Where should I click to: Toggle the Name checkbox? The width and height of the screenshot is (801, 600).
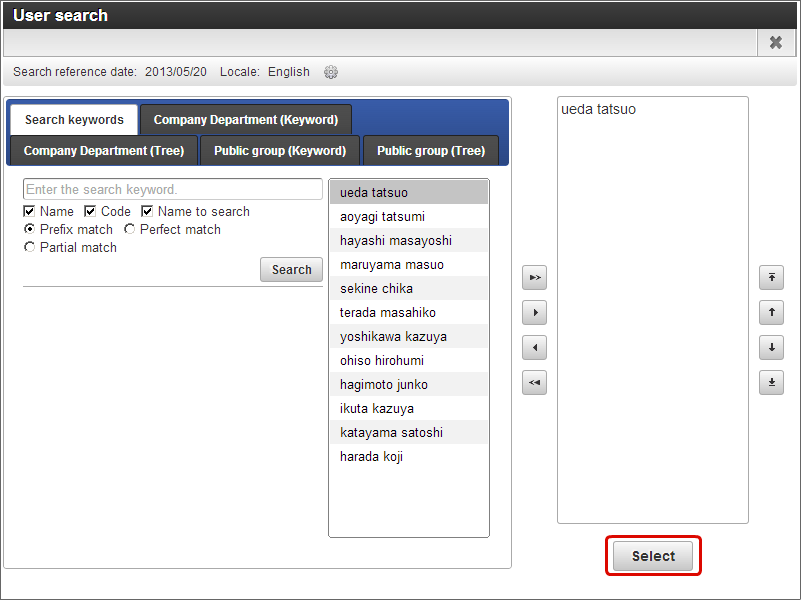[29, 211]
